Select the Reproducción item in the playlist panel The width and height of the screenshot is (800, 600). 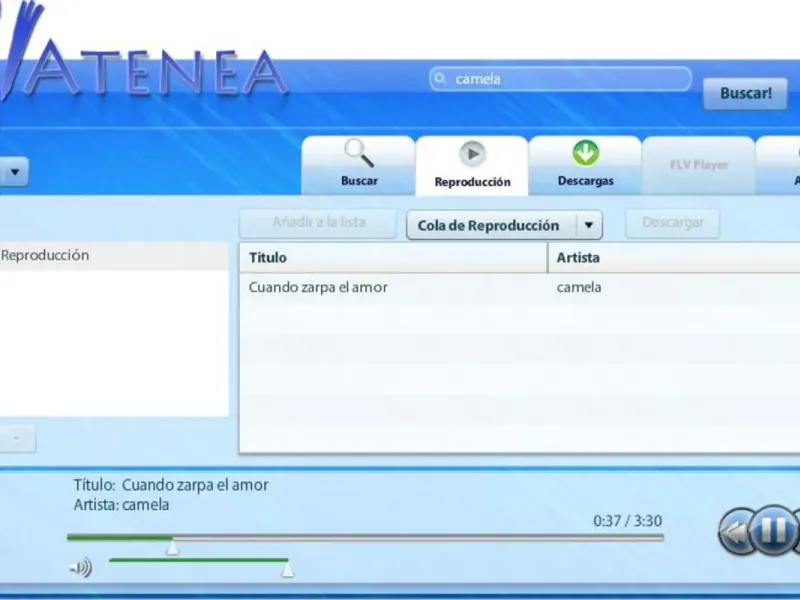[113, 256]
